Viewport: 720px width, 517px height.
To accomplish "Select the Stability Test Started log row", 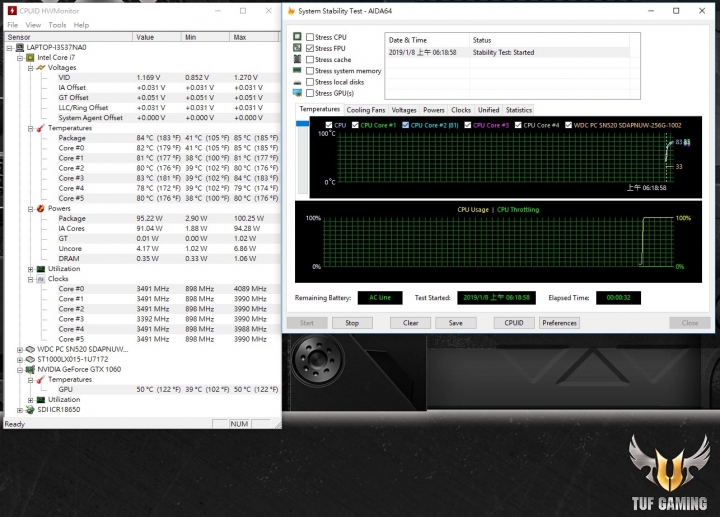I will (509, 52).
